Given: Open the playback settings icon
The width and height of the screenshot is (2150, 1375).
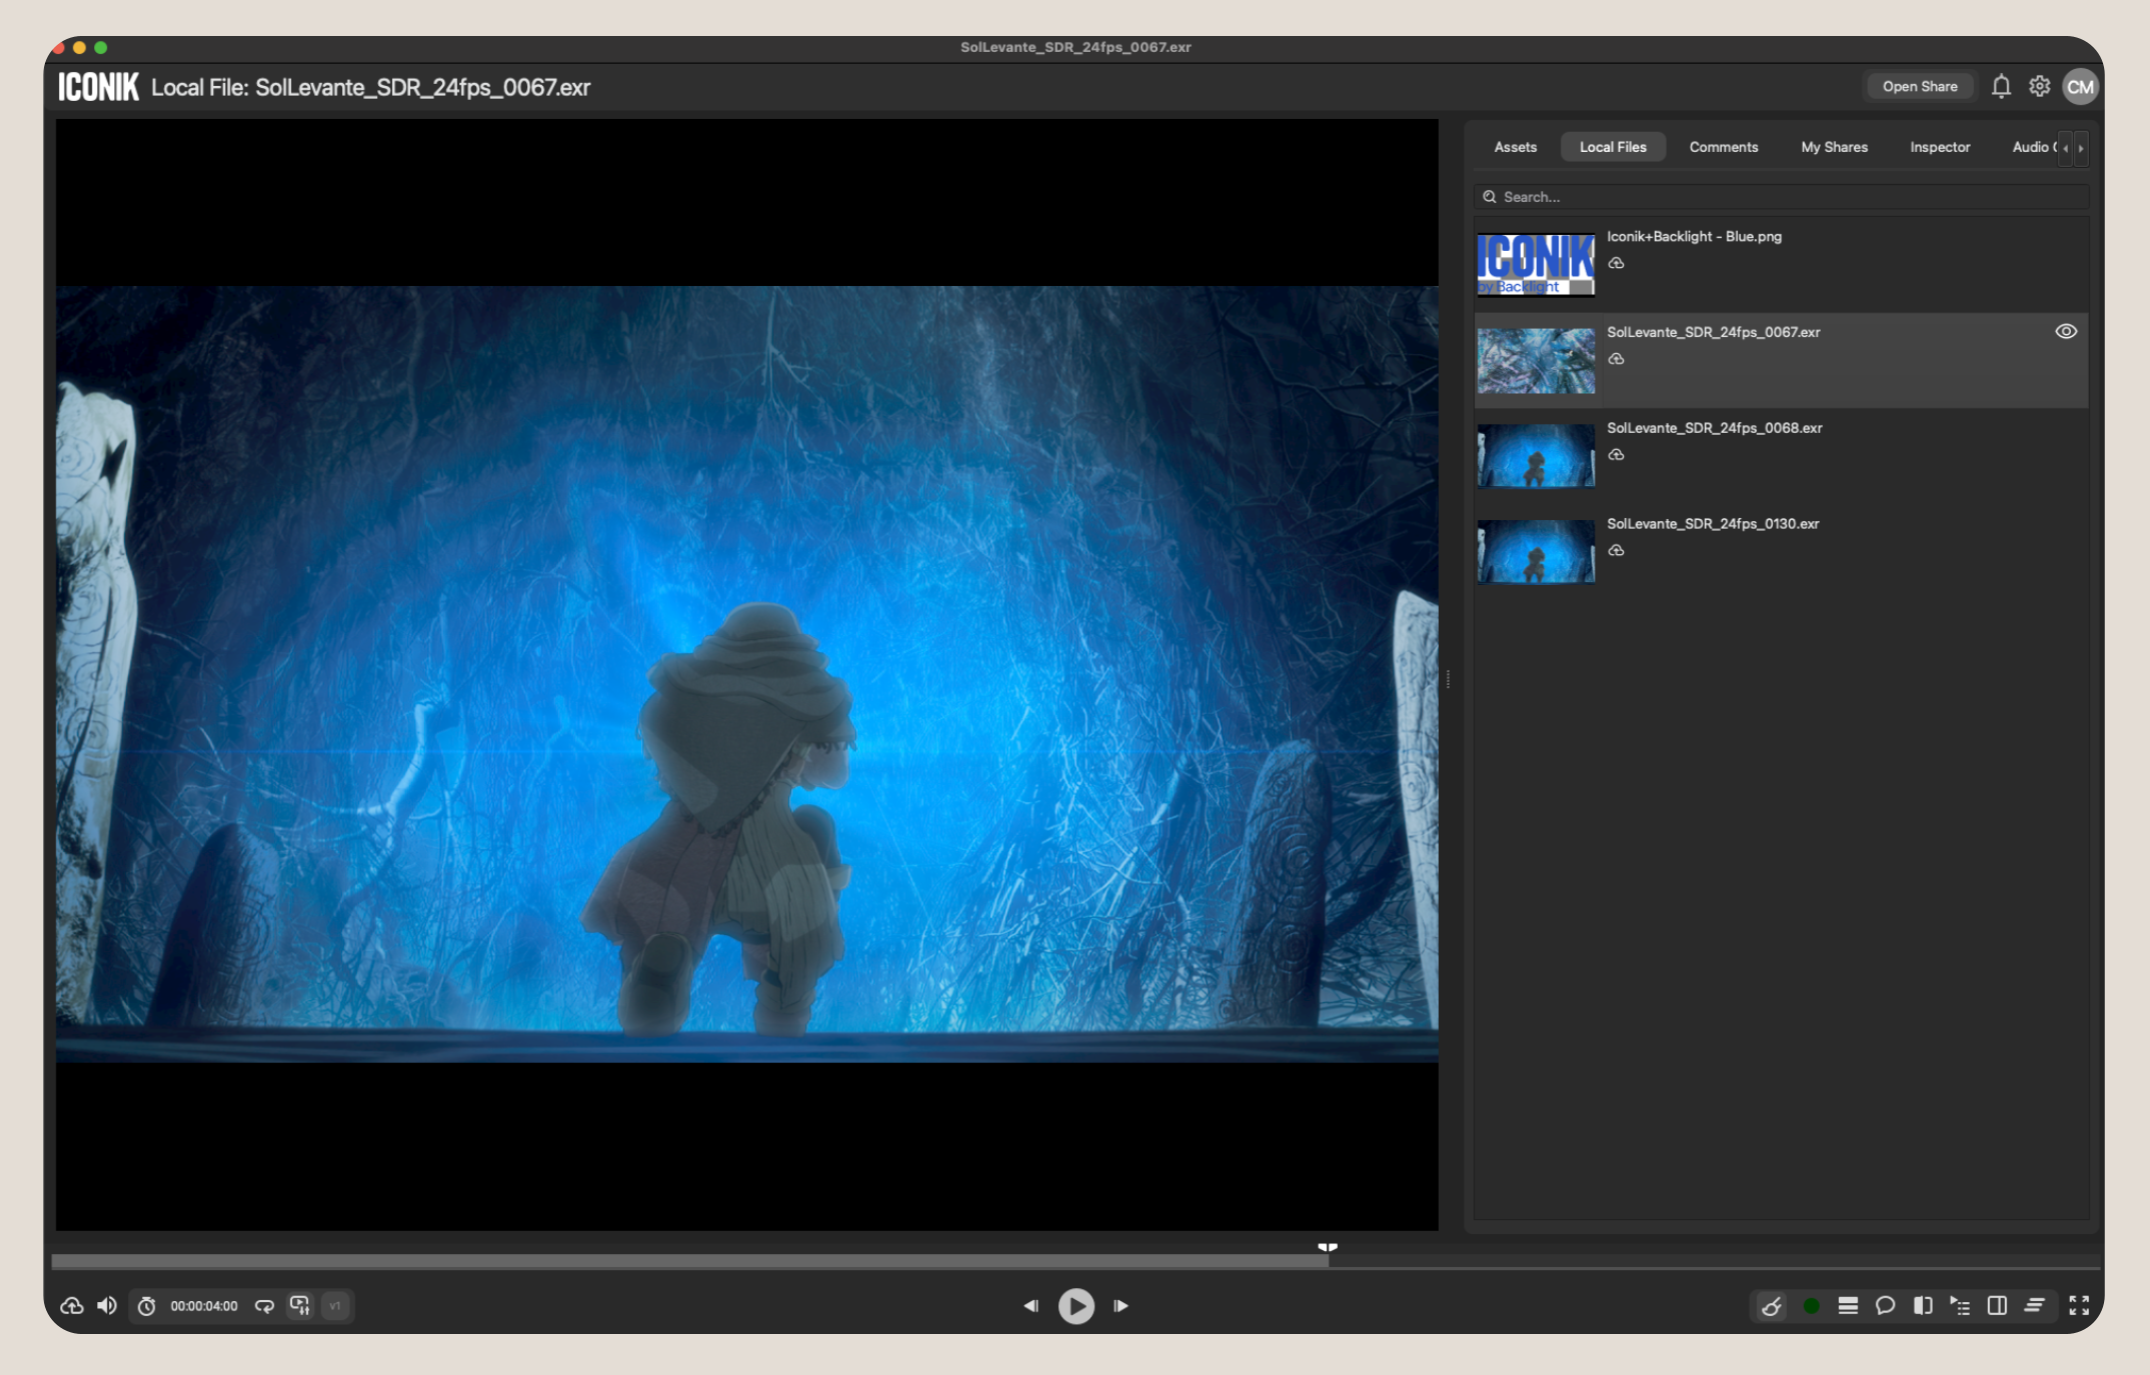Looking at the screenshot, I should 300,1306.
